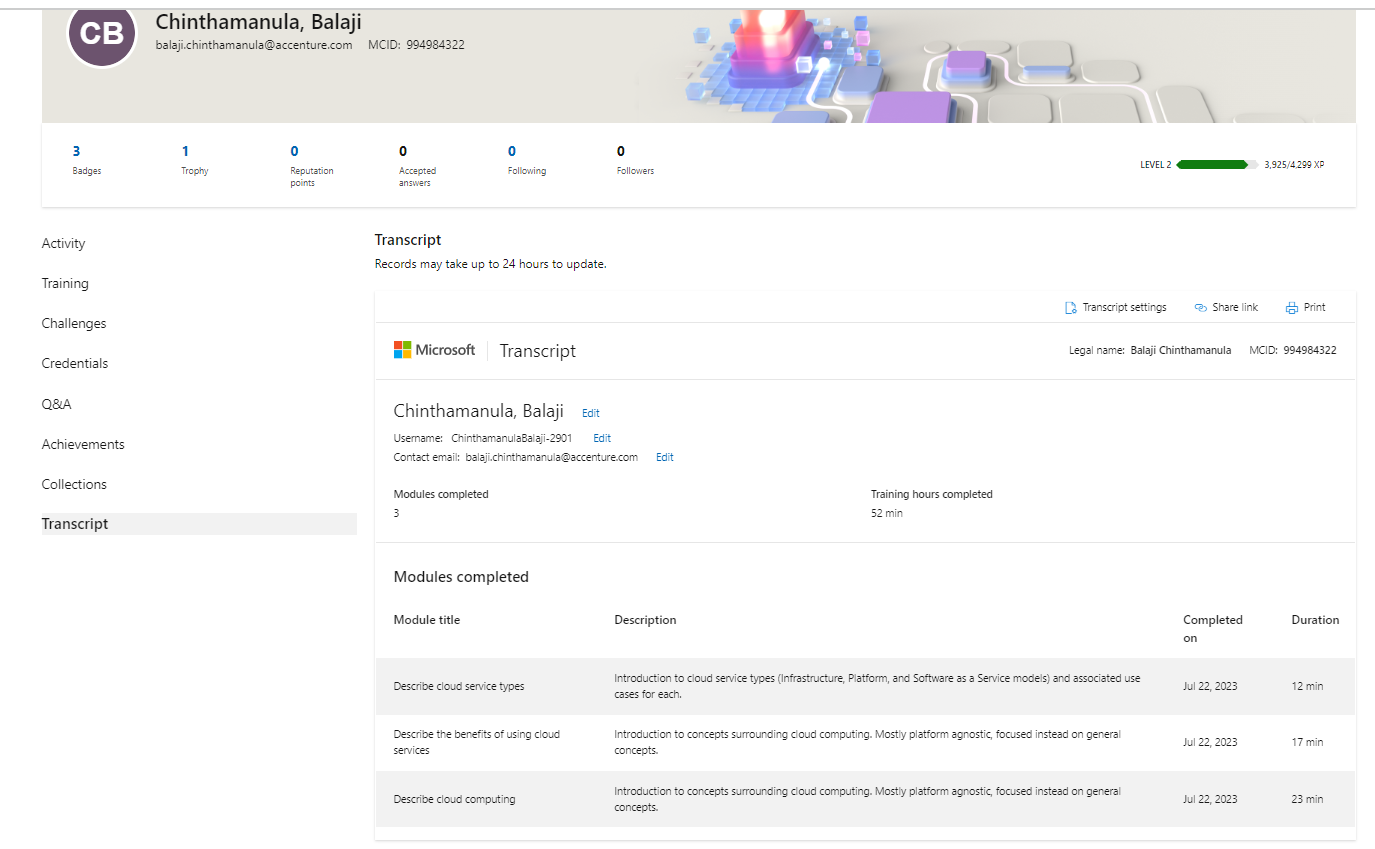Viewport: 1375px width, 849px height.
Task: View the 3 Badges count
Action: 87,160
